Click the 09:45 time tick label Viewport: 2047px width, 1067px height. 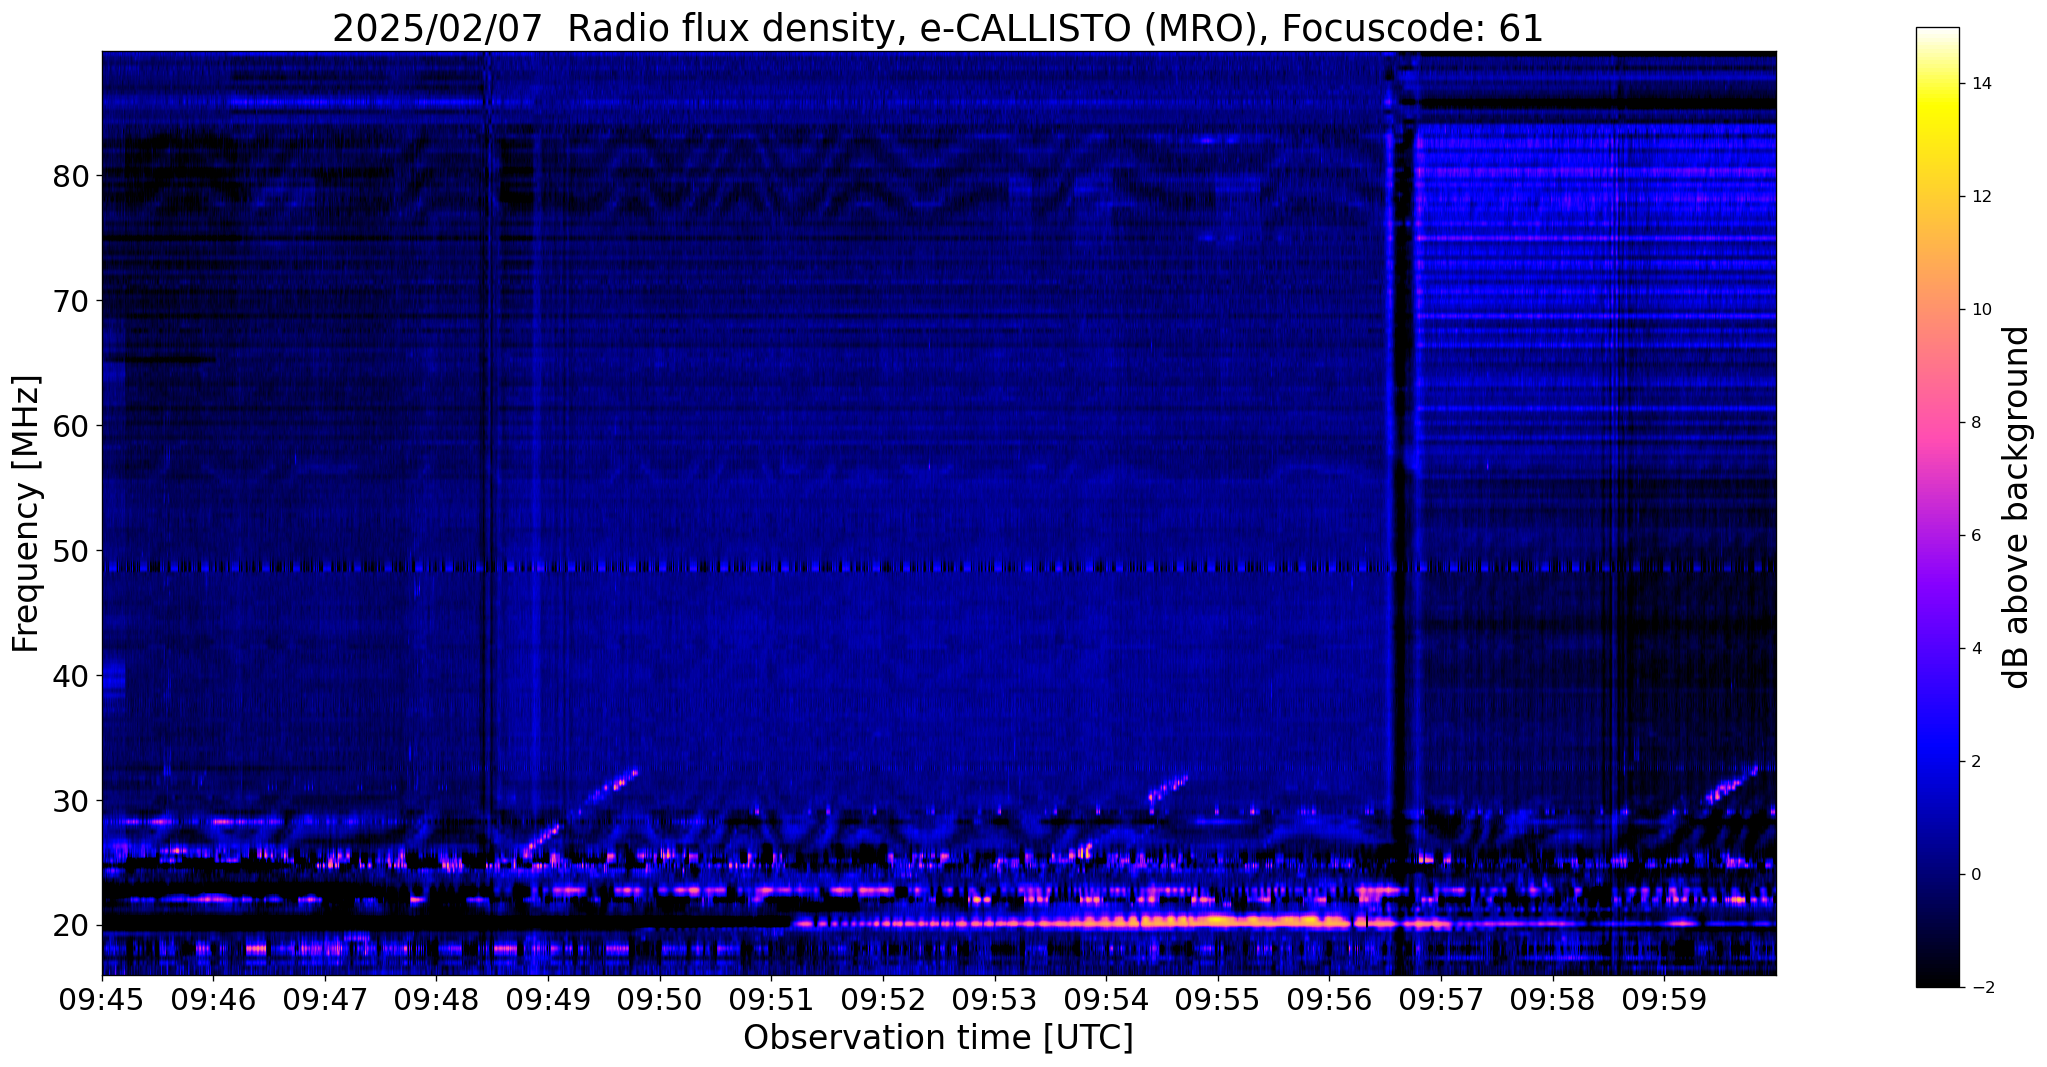[x=102, y=999]
